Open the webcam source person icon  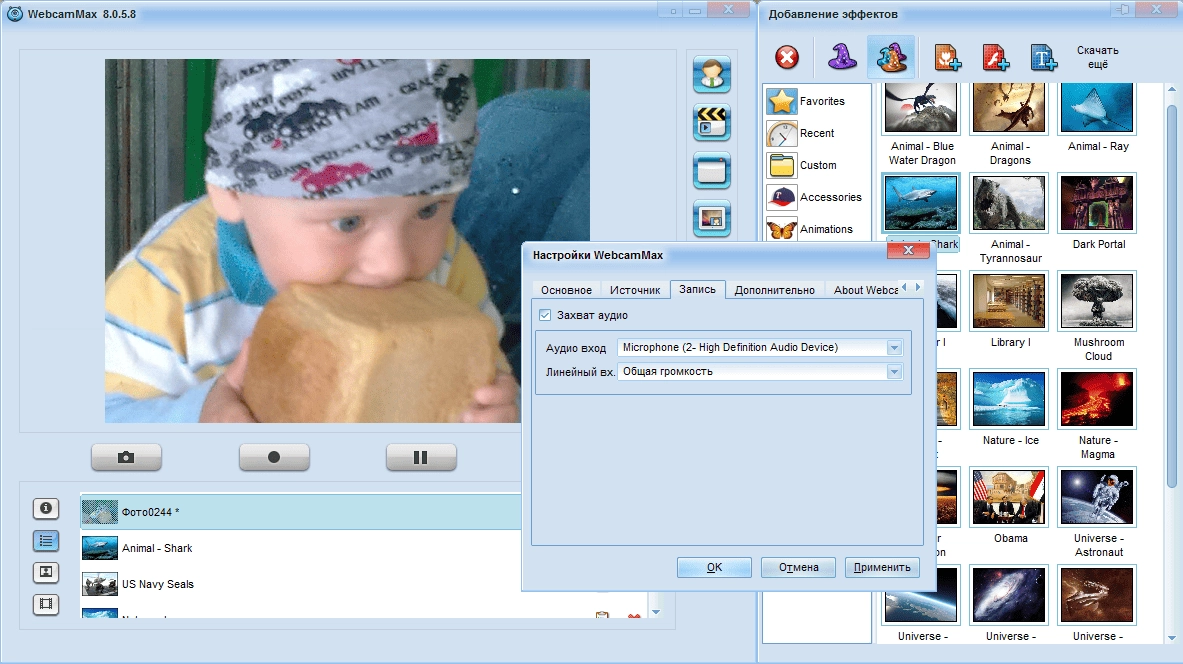711,75
